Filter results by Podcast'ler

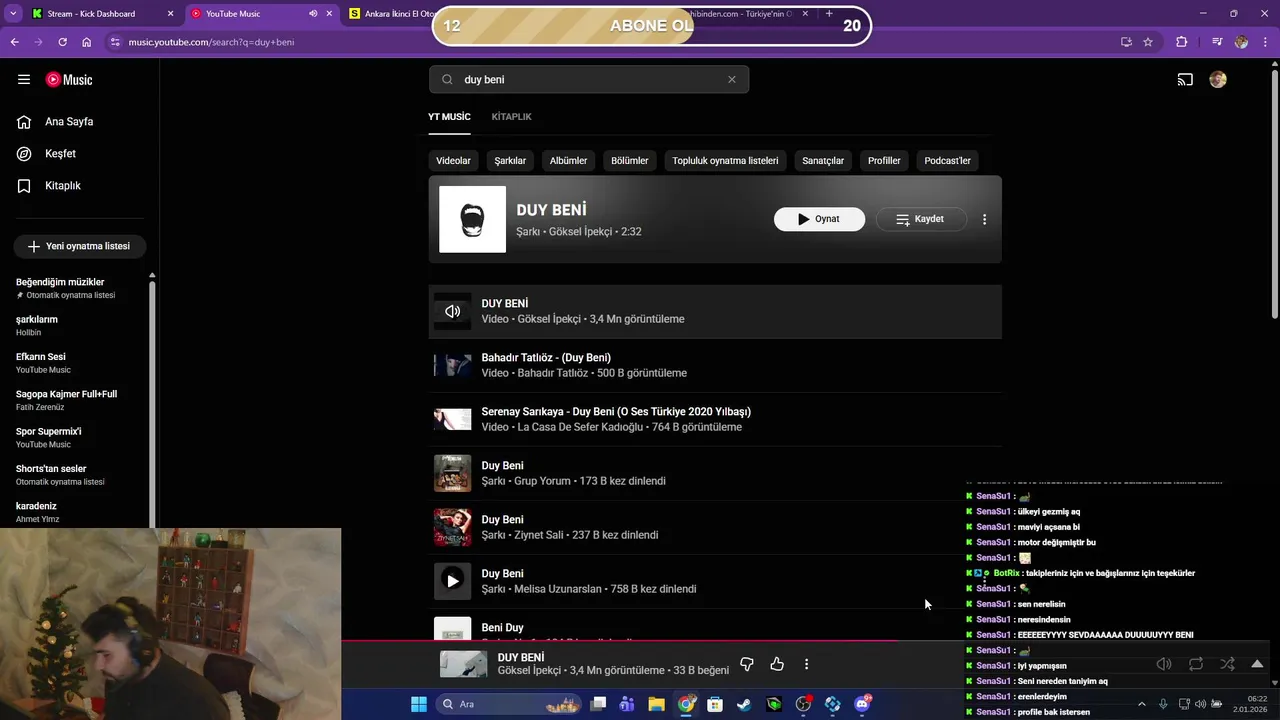click(947, 160)
